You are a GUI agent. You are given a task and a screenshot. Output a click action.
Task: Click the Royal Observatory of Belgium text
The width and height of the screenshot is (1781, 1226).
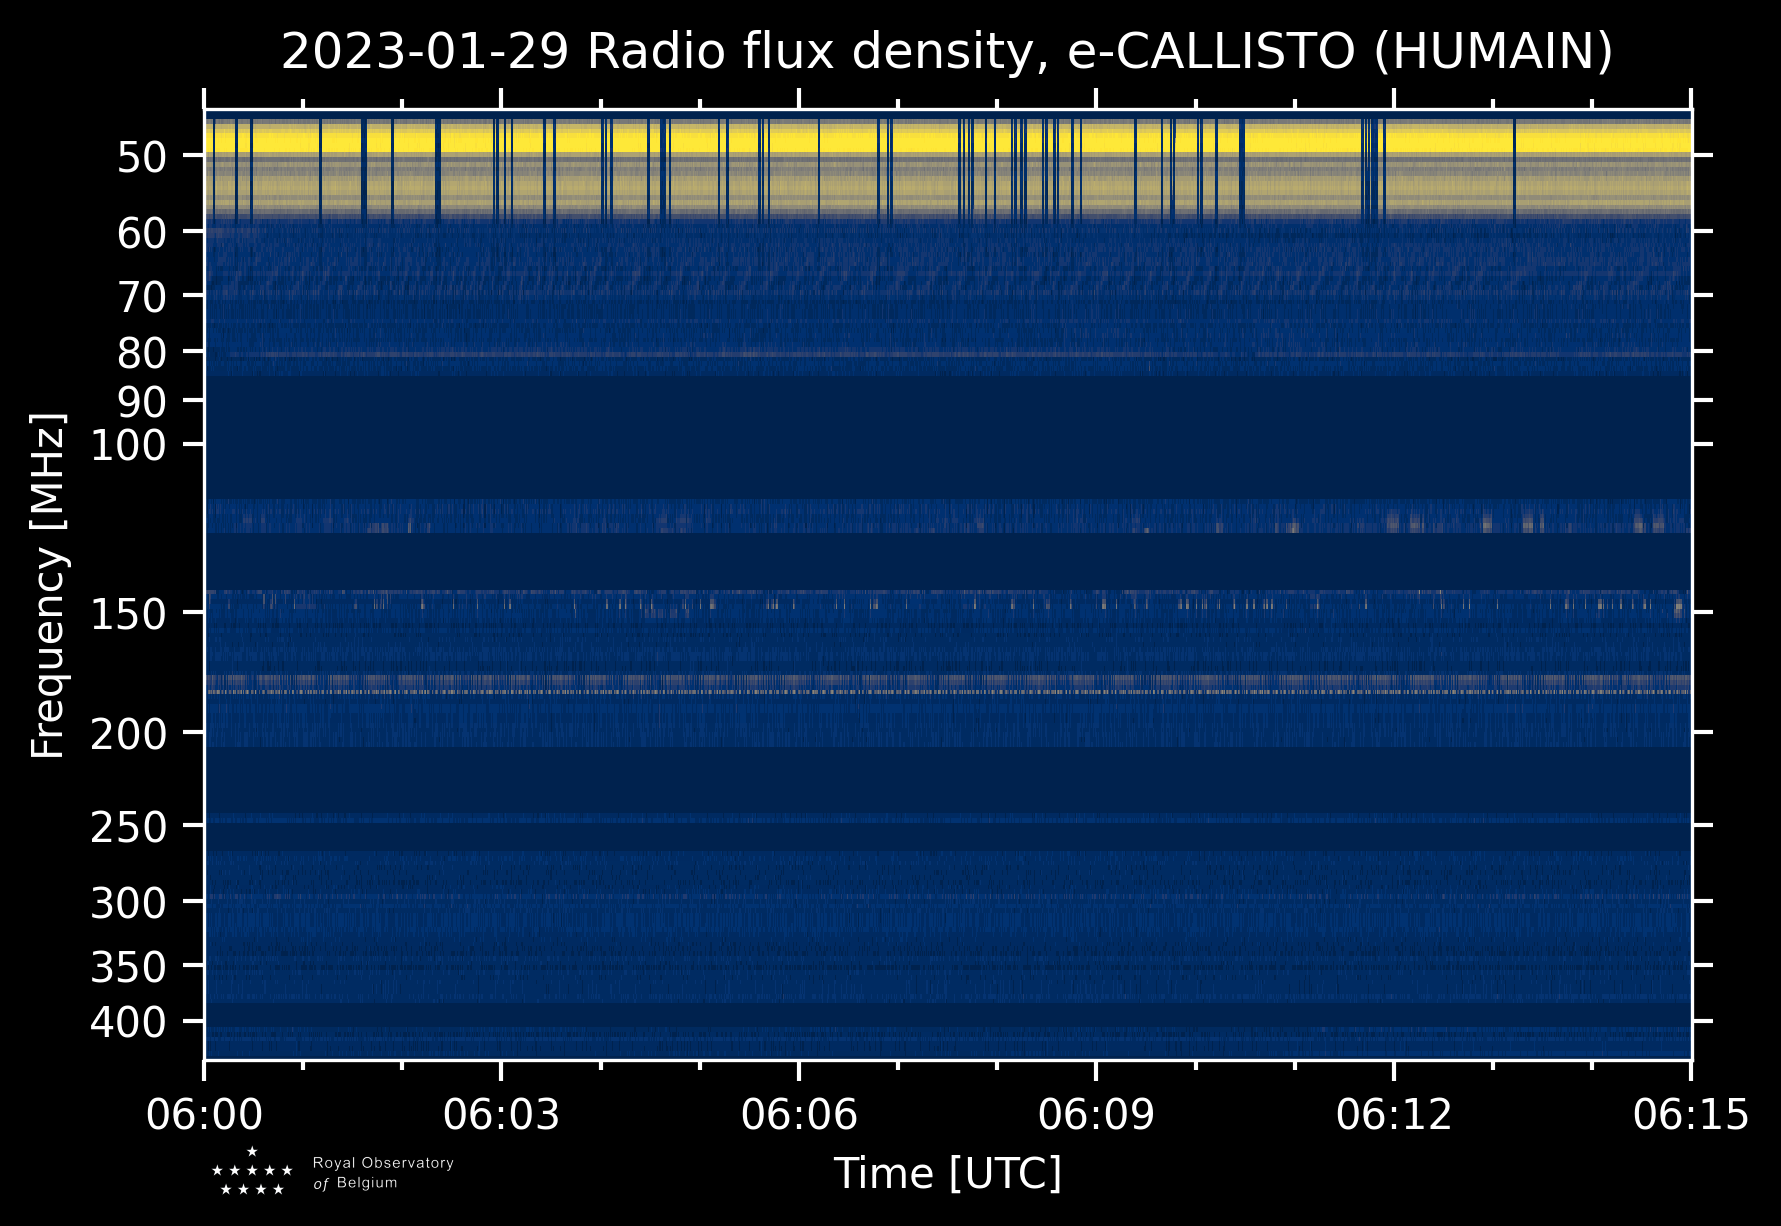(x=383, y=1173)
